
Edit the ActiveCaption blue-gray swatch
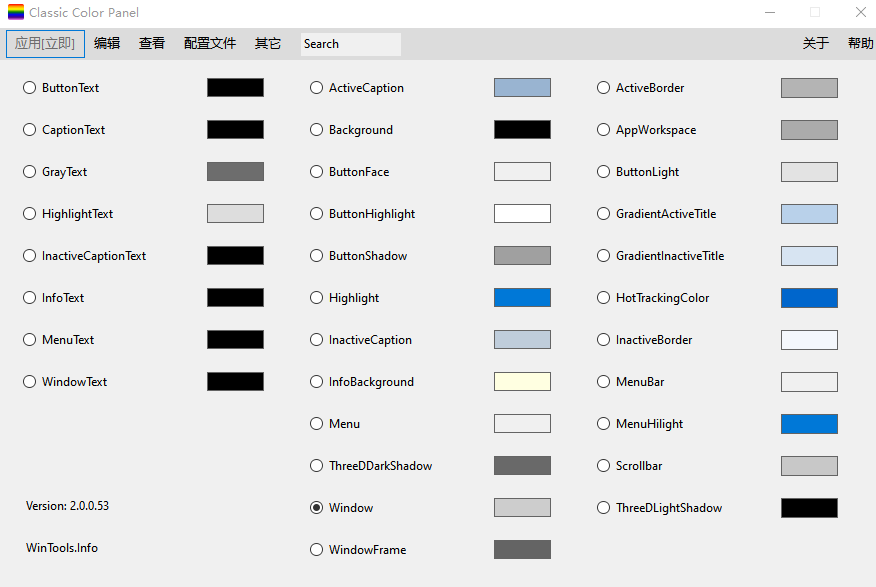(522, 88)
